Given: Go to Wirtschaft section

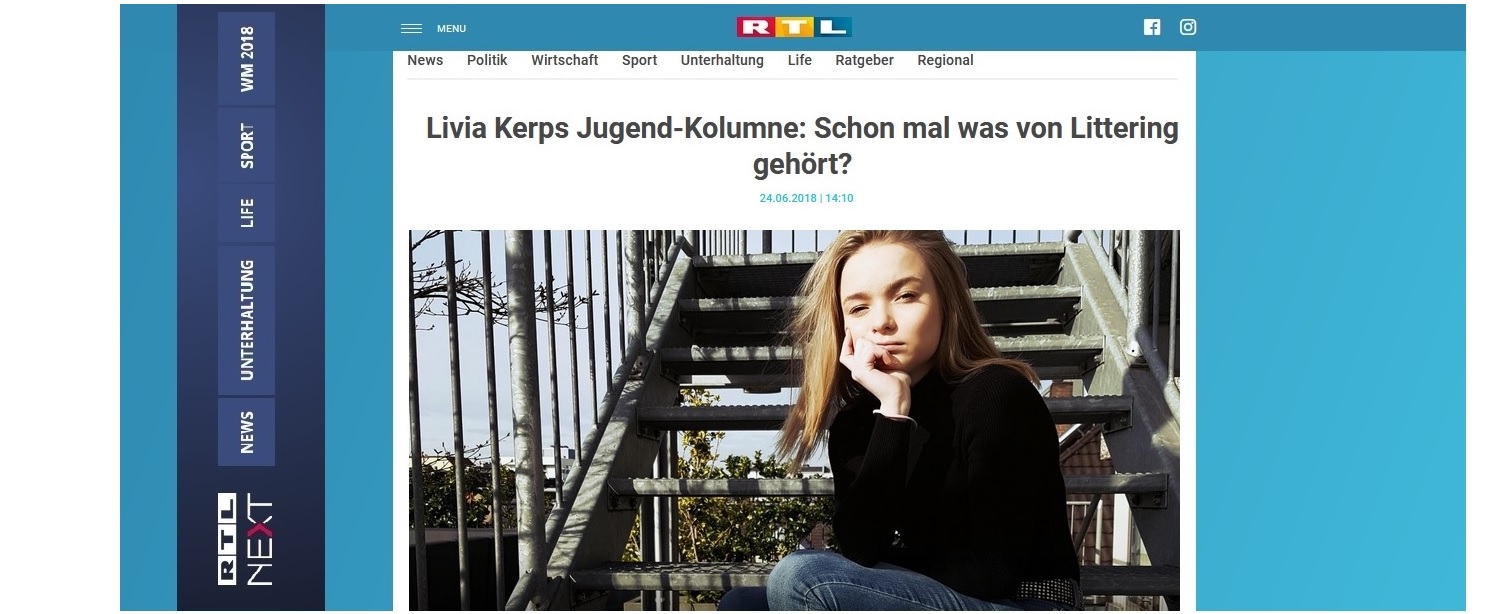Looking at the screenshot, I should (x=565, y=60).
